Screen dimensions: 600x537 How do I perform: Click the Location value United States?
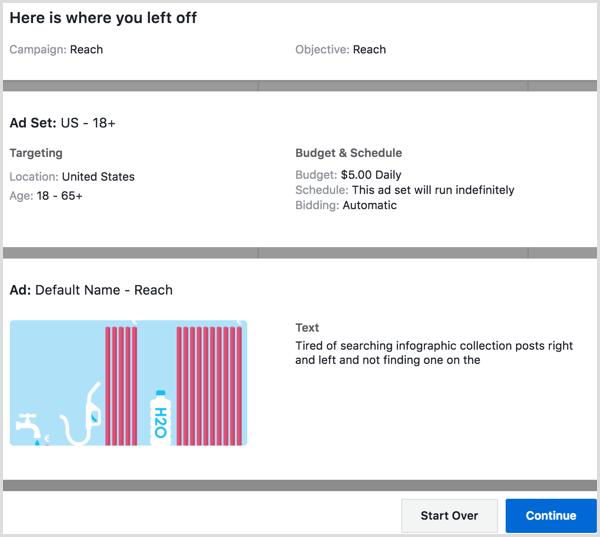98,176
